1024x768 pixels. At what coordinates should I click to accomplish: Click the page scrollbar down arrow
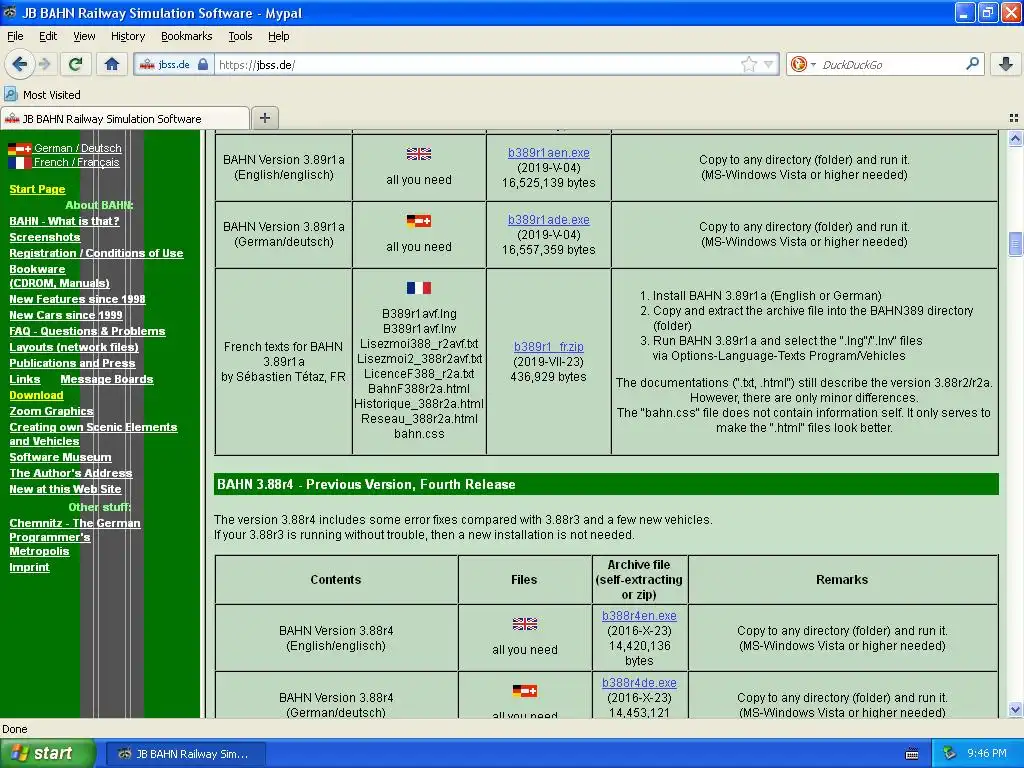click(x=1015, y=709)
